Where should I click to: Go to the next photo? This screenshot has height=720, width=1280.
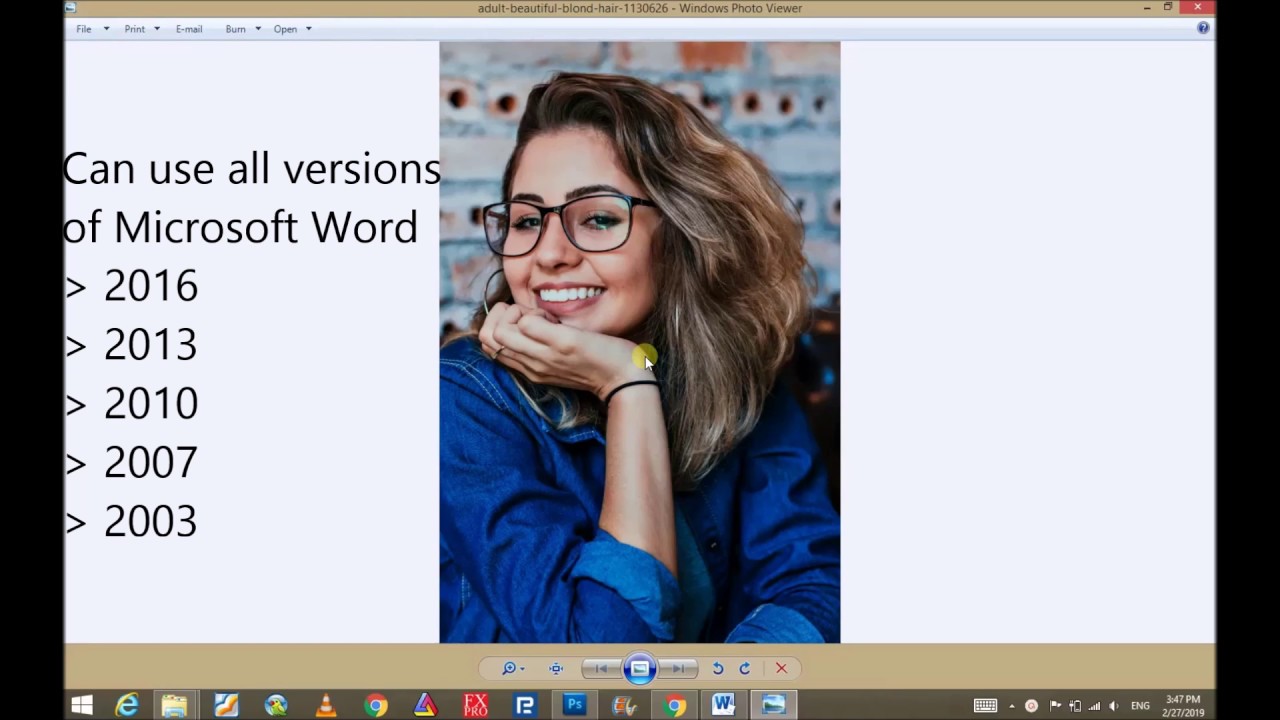pyautogui.click(x=678, y=668)
